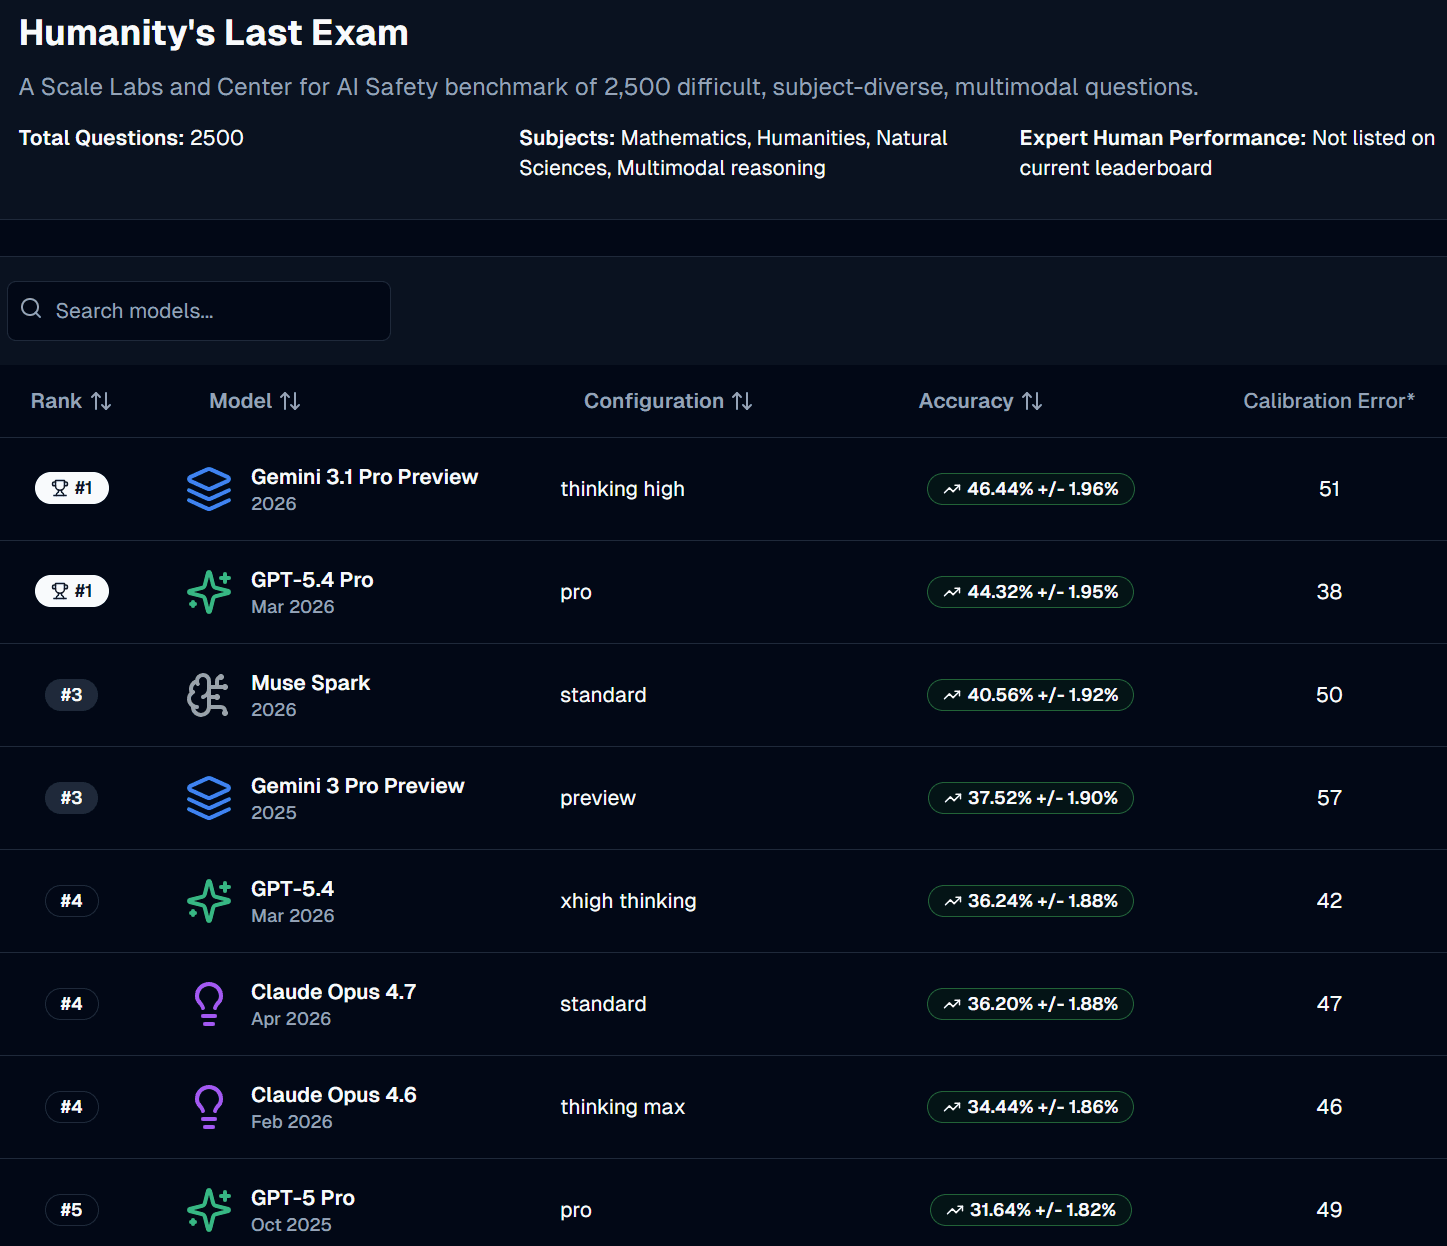
Task: Click the Claude Opus 4.6 lightbulb logo
Action: pyautogui.click(x=209, y=1107)
